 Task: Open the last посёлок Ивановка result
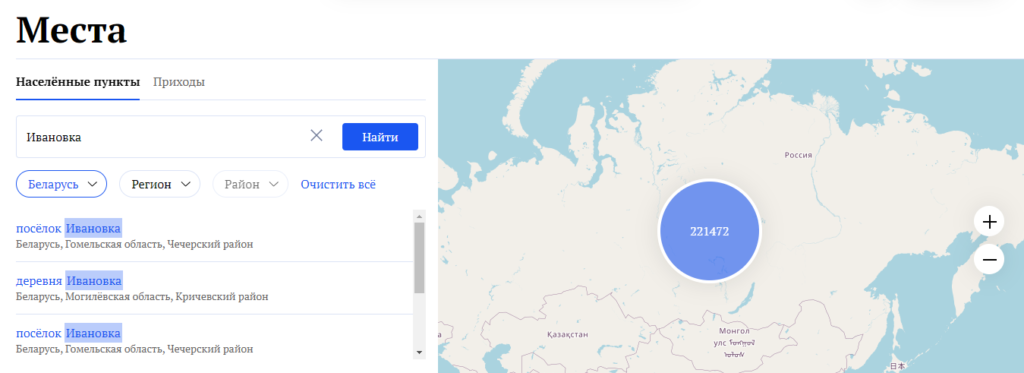tap(69, 333)
